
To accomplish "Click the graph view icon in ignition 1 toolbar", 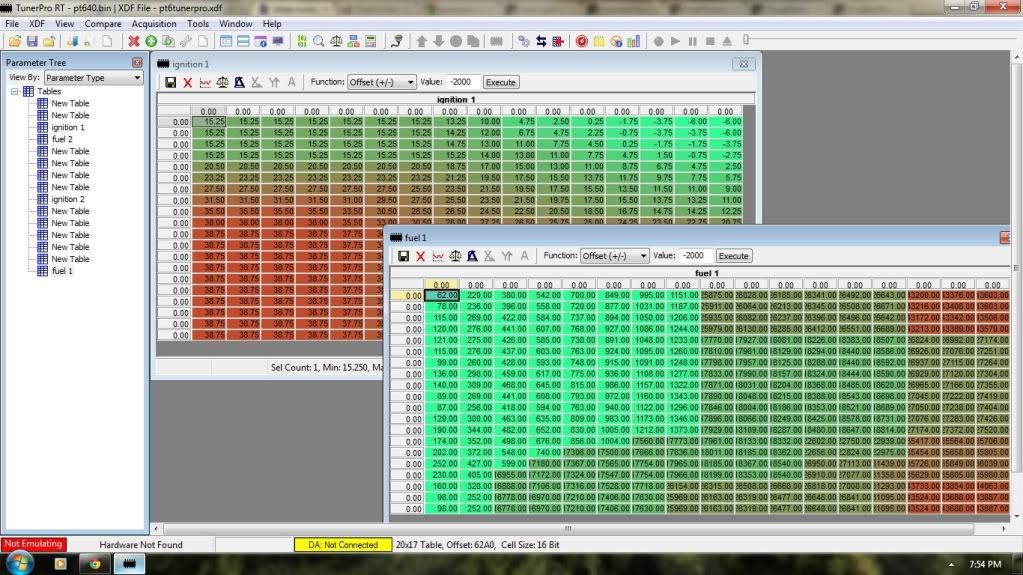I will coord(205,82).
